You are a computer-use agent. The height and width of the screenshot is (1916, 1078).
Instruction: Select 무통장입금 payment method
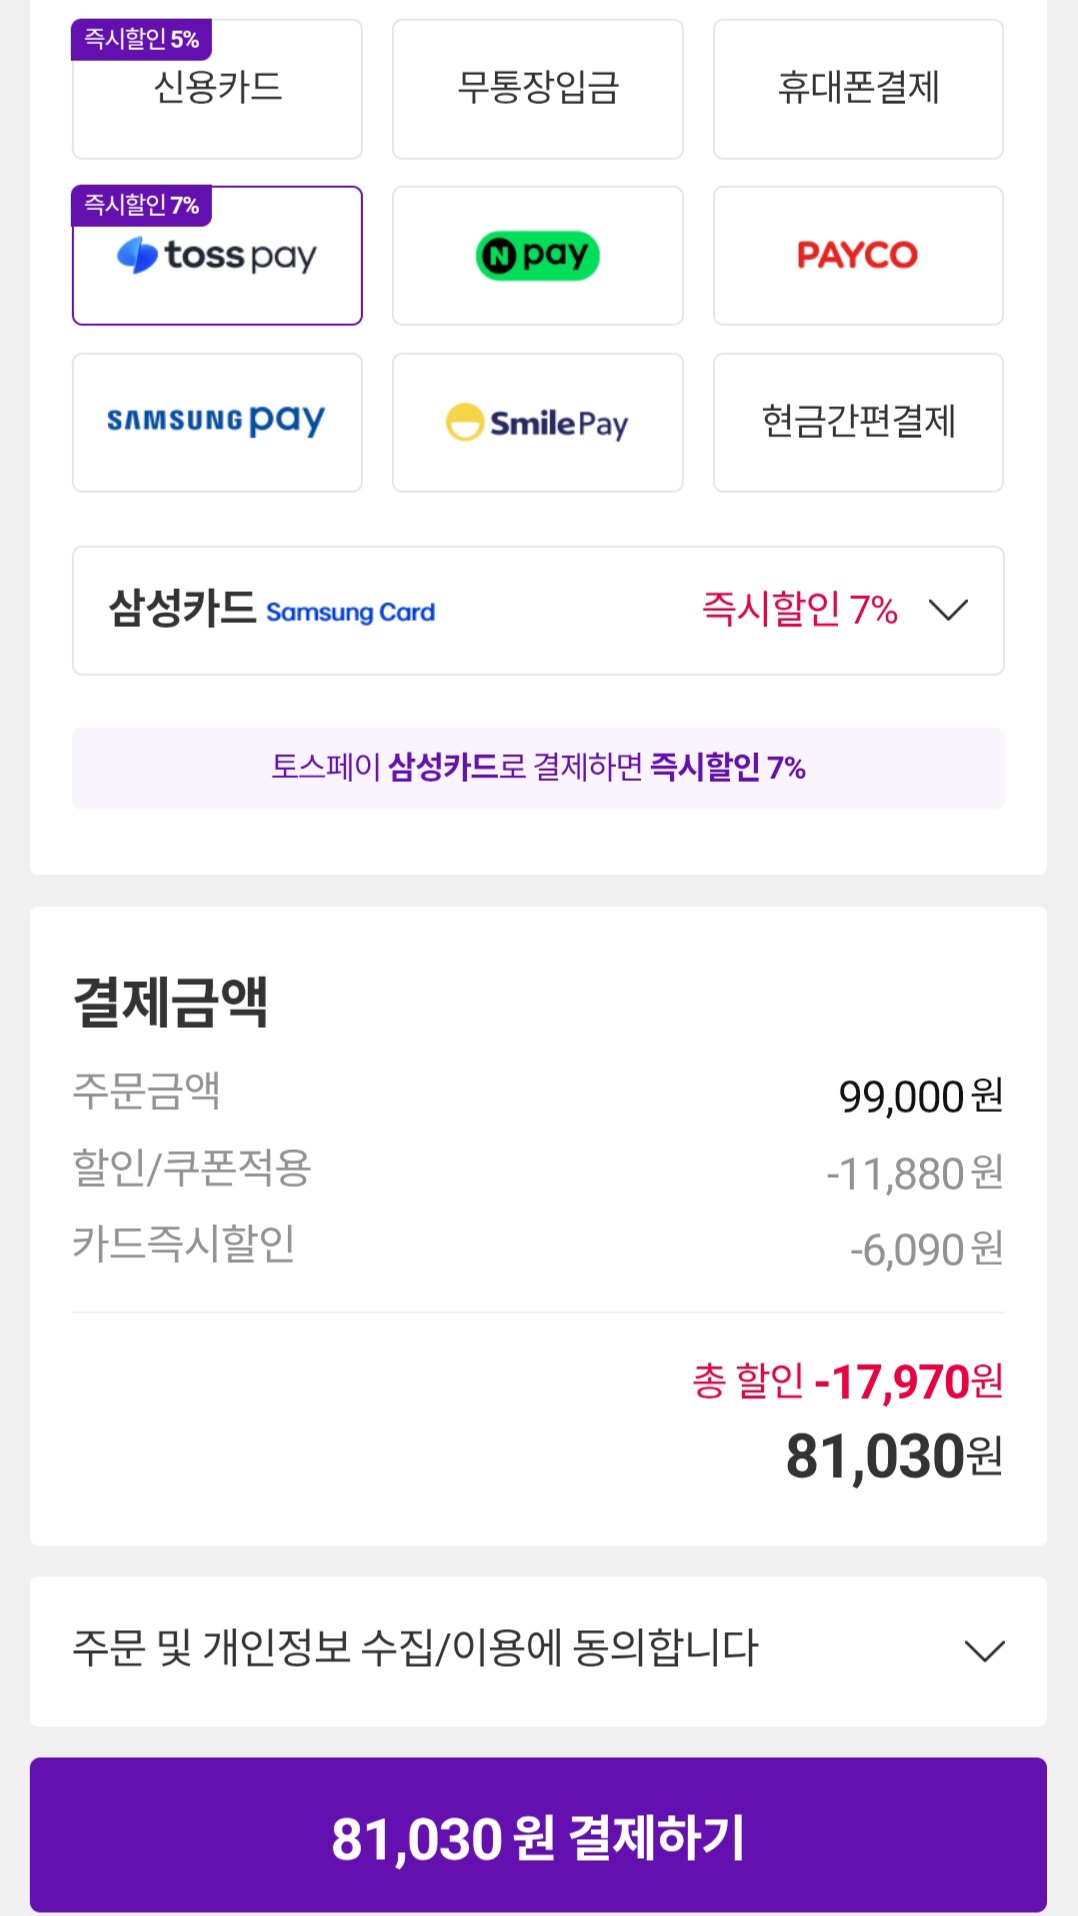pyautogui.click(x=537, y=88)
